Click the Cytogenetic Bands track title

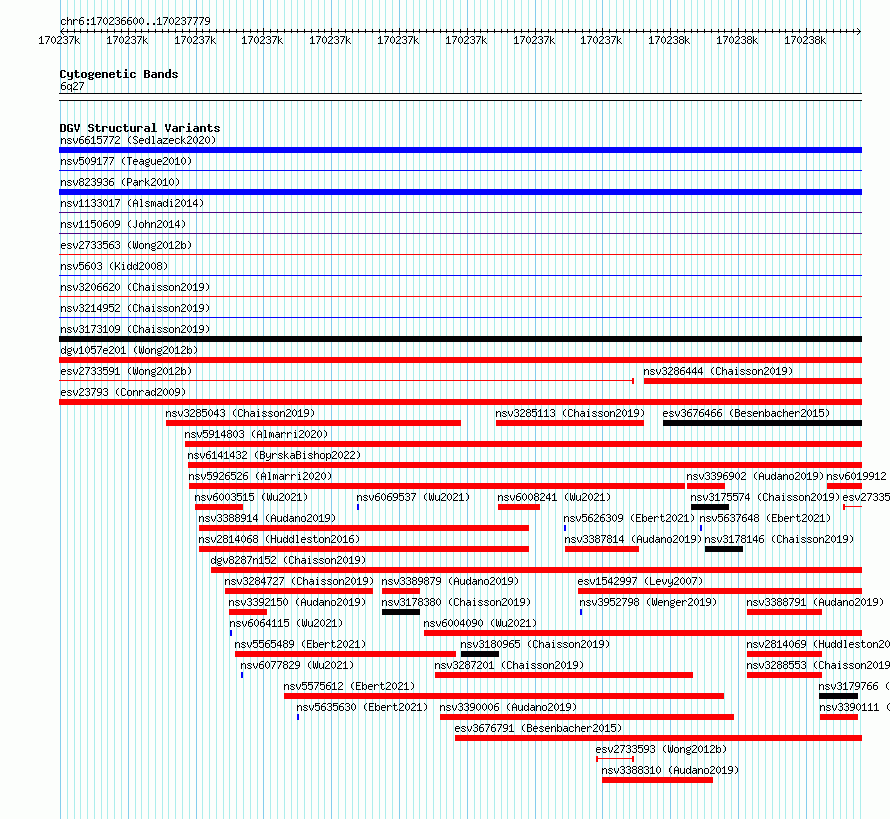[x=119, y=74]
